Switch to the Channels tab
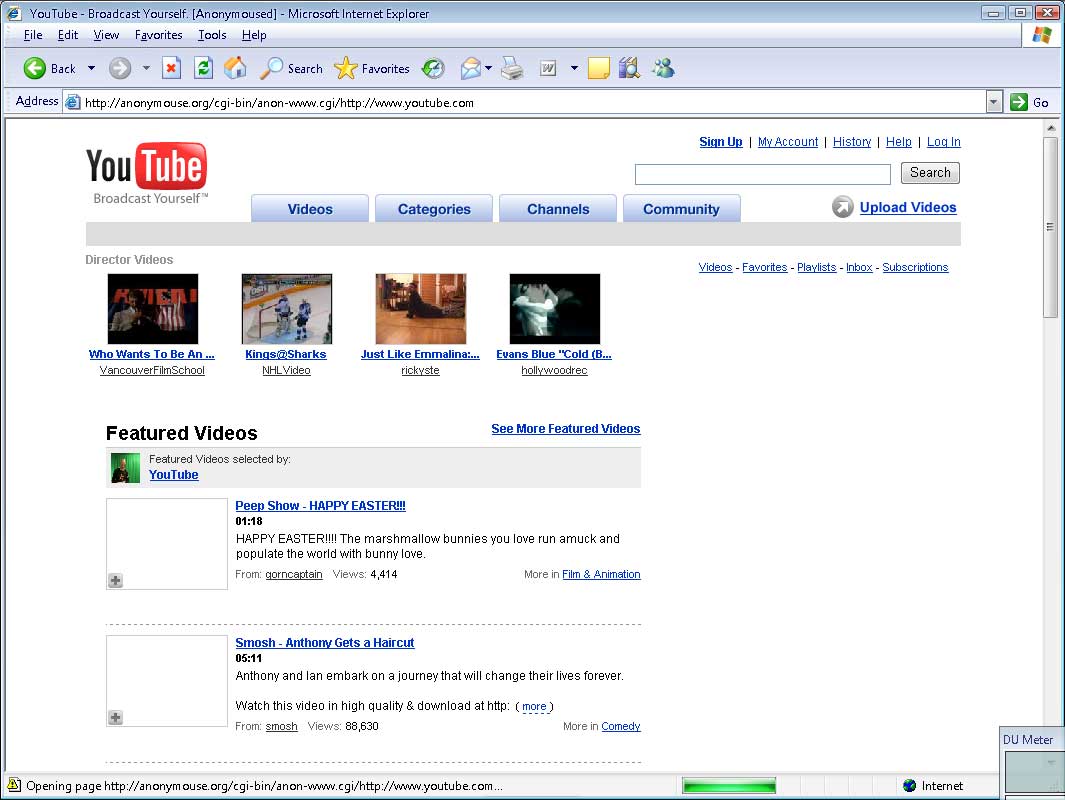Screen dimensions: 1065x800 (558, 208)
